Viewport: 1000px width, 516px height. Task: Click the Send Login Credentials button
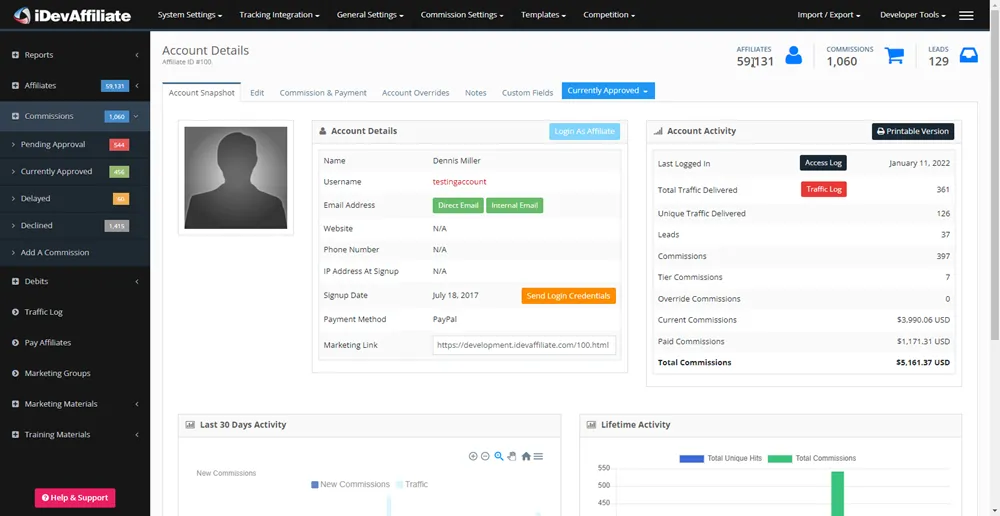pyautogui.click(x=568, y=296)
